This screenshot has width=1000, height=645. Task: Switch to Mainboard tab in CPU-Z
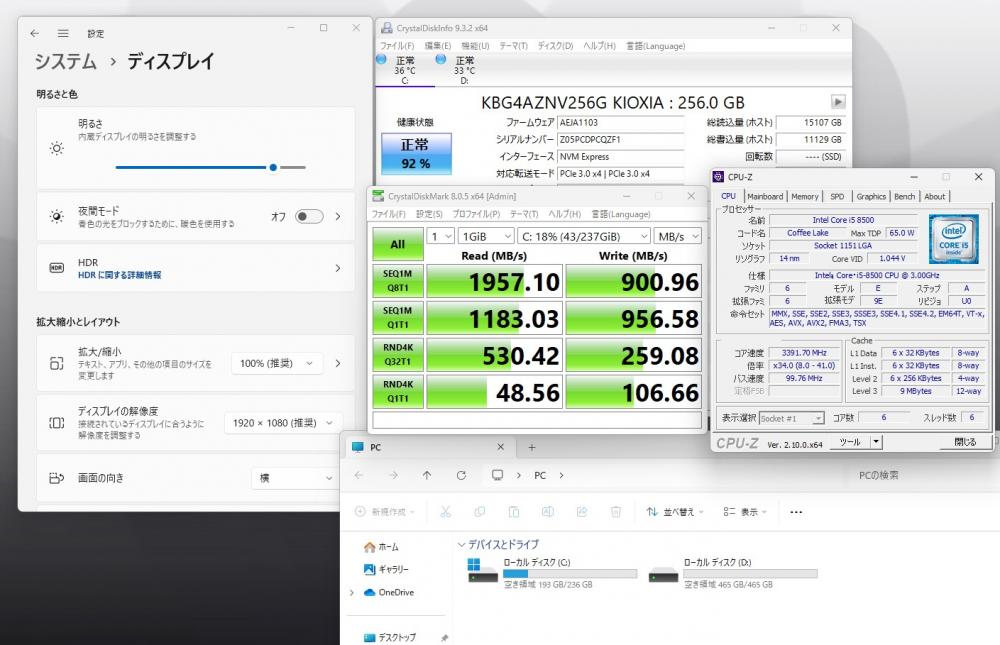pyautogui.click(x=765, y=196)
